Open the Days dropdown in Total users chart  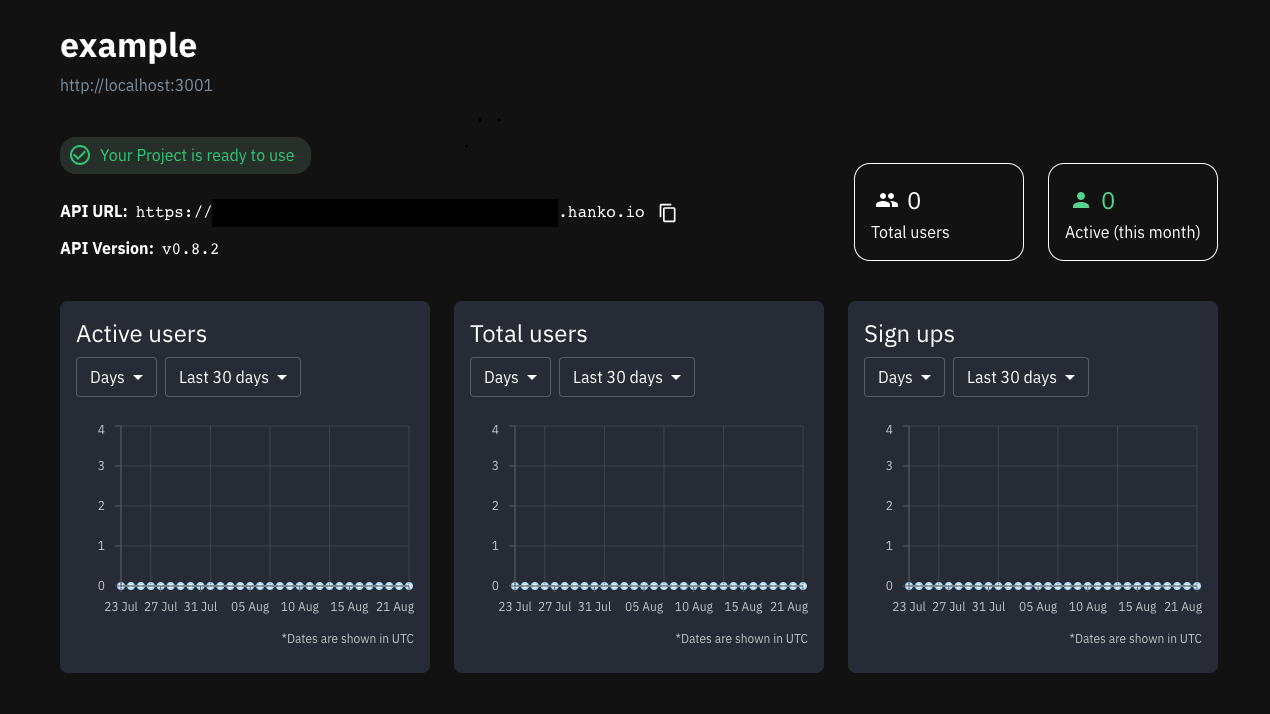510,377
